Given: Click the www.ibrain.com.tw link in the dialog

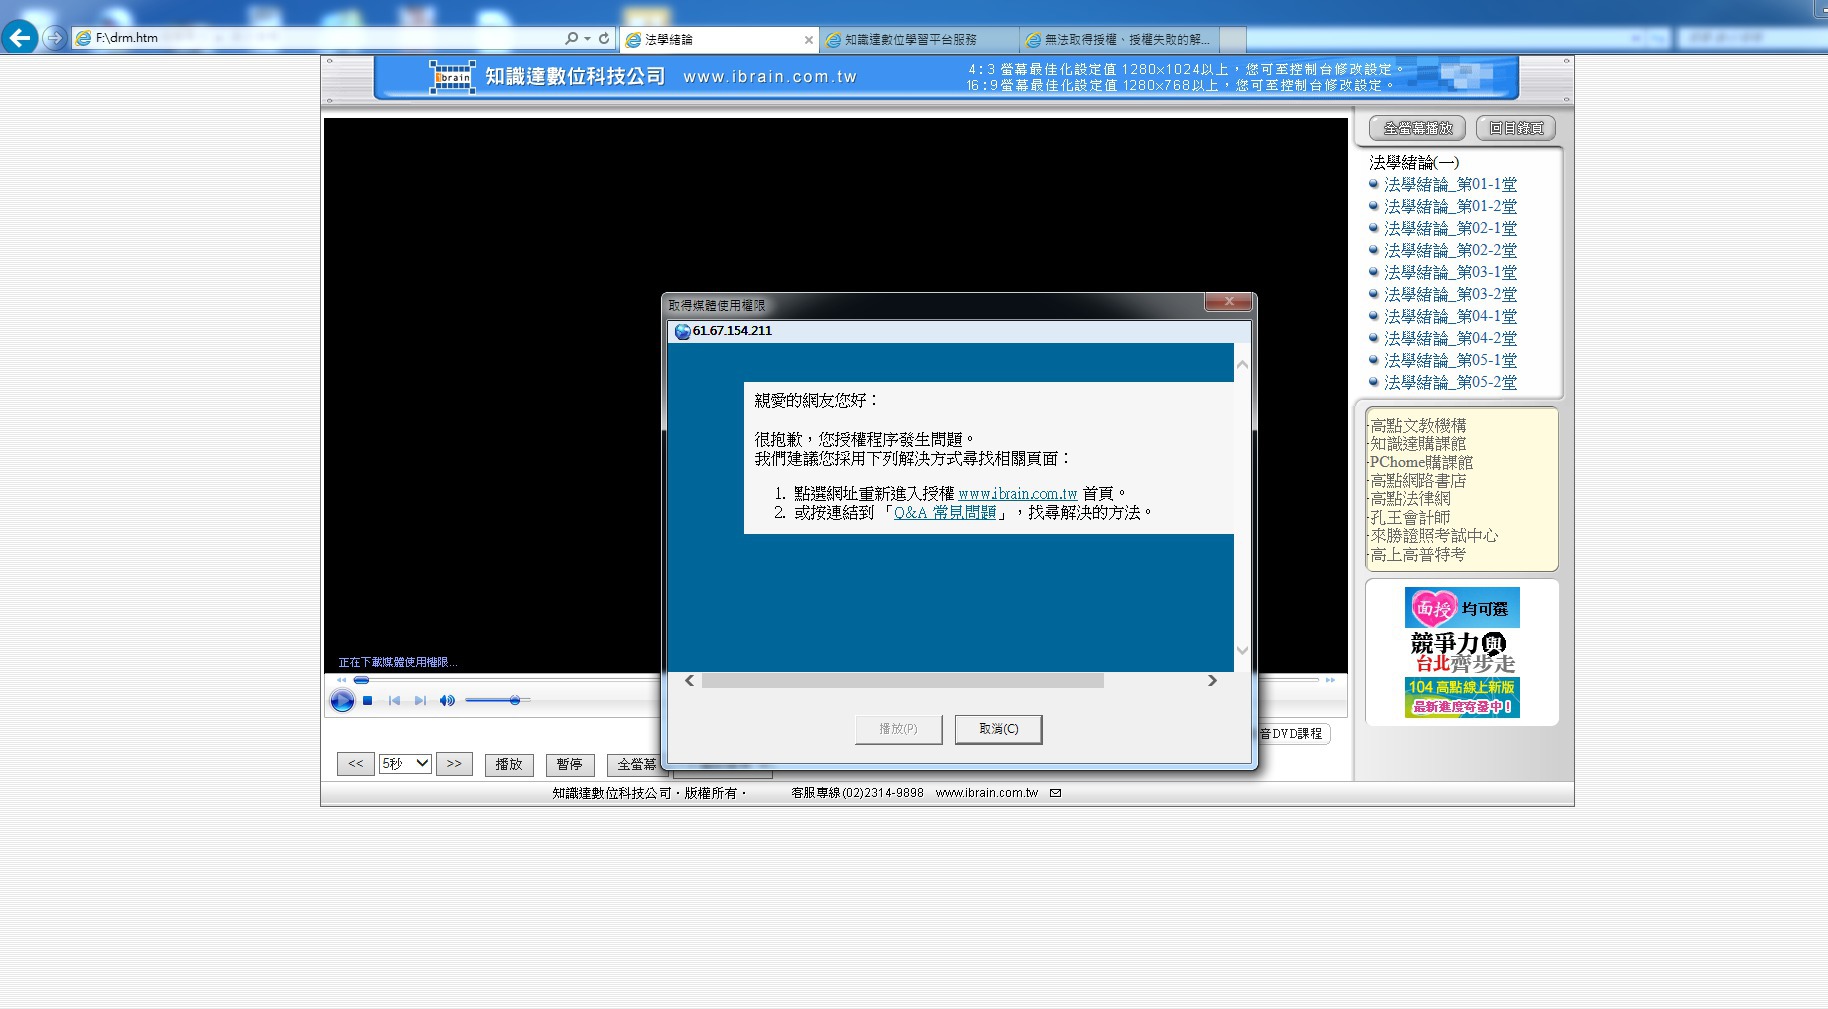Looking at the screenshot, I should (1017, 493).
